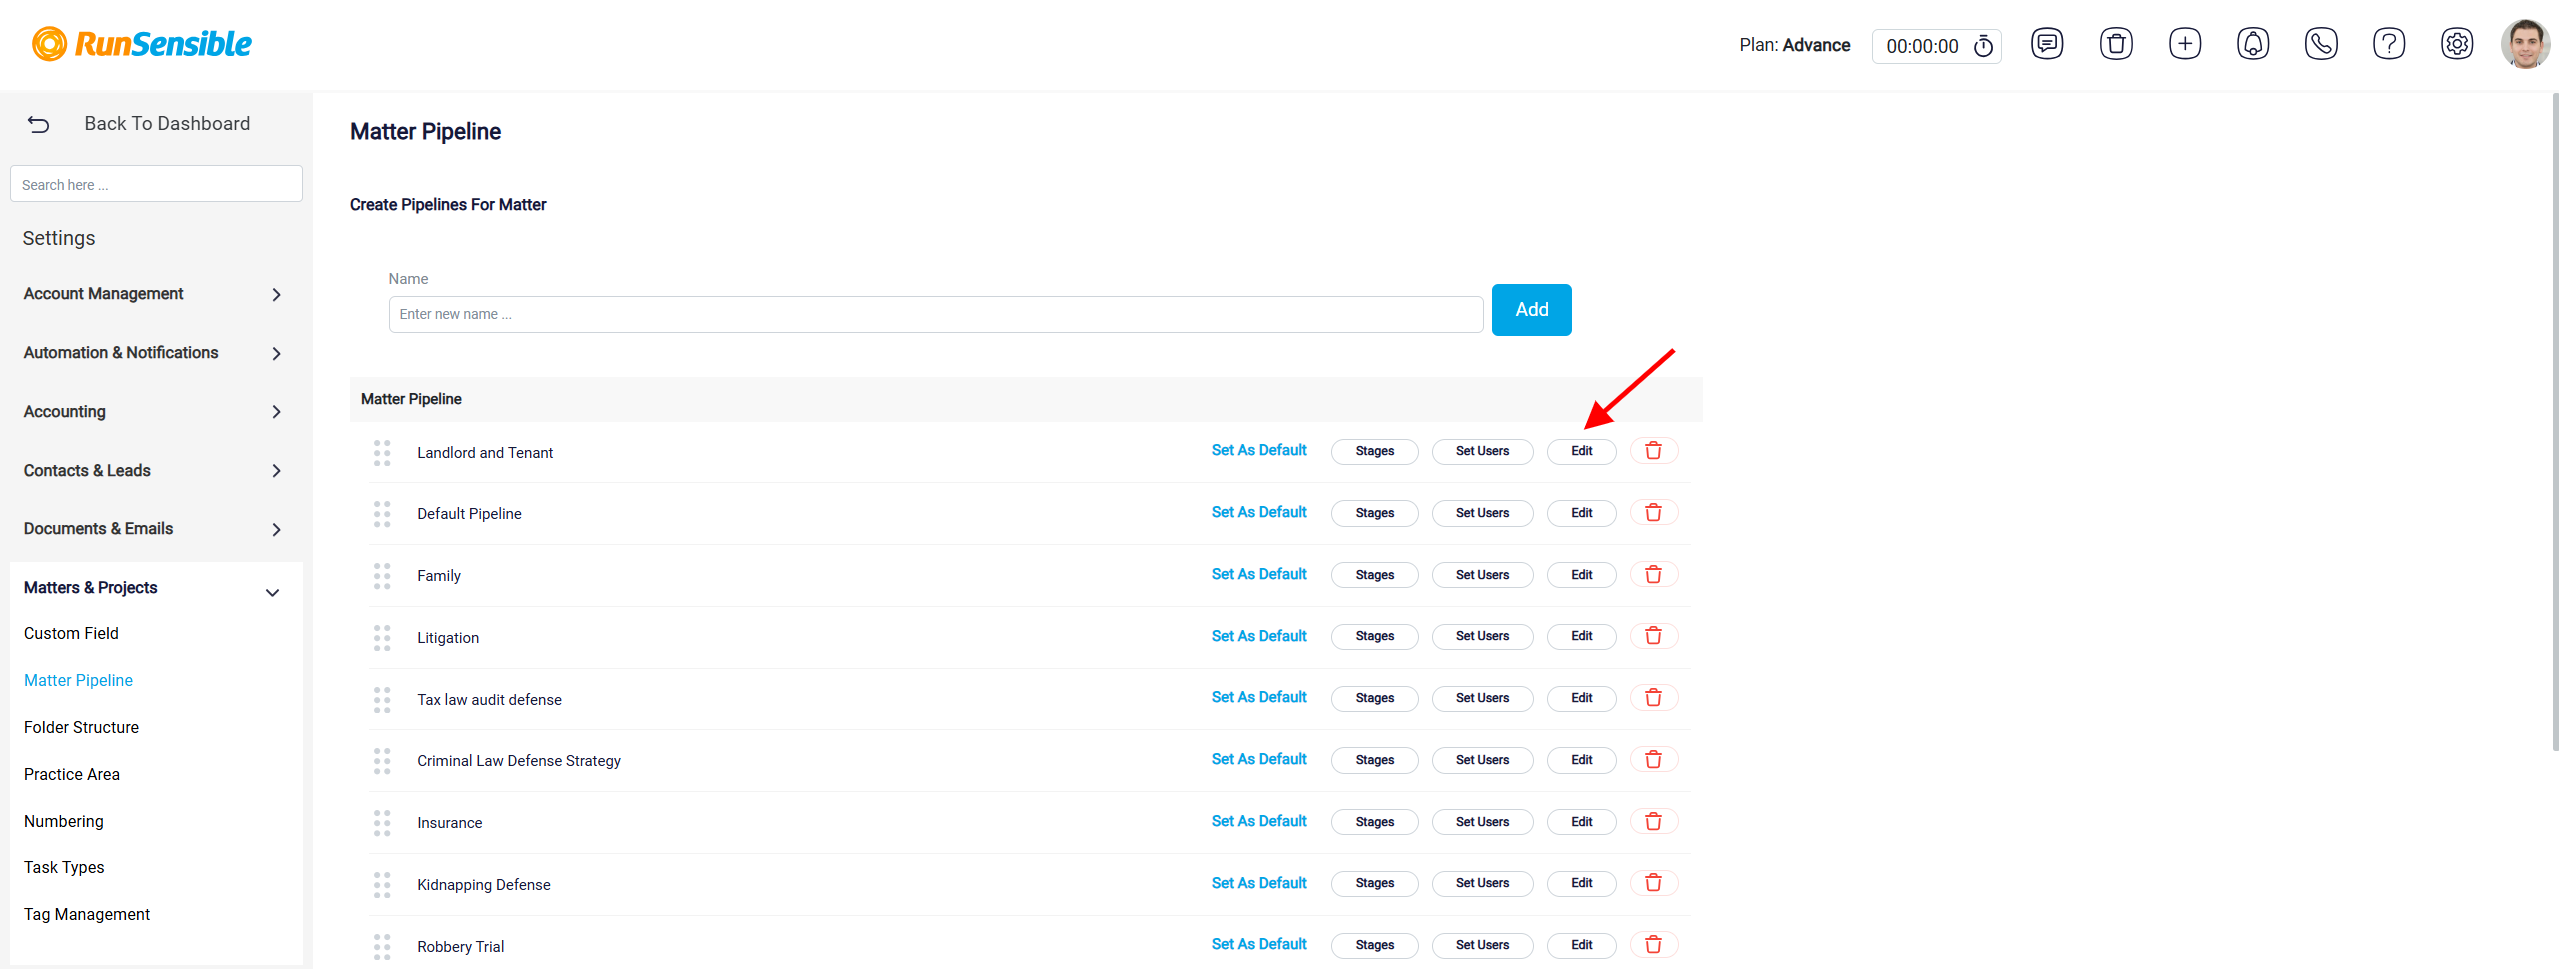The width and height of the screenshot is (2559, 969).
Task: Open the settings gear icon
Action: pos(2457,44)
